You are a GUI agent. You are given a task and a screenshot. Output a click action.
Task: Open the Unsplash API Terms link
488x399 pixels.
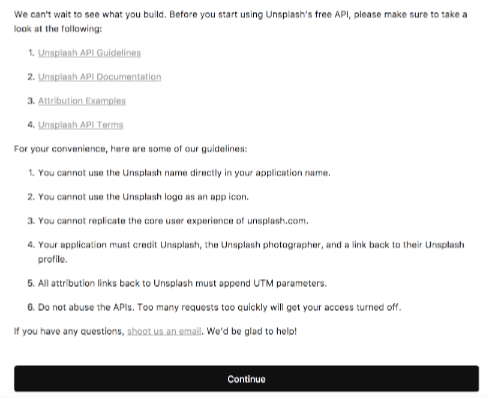click(81, 125)
